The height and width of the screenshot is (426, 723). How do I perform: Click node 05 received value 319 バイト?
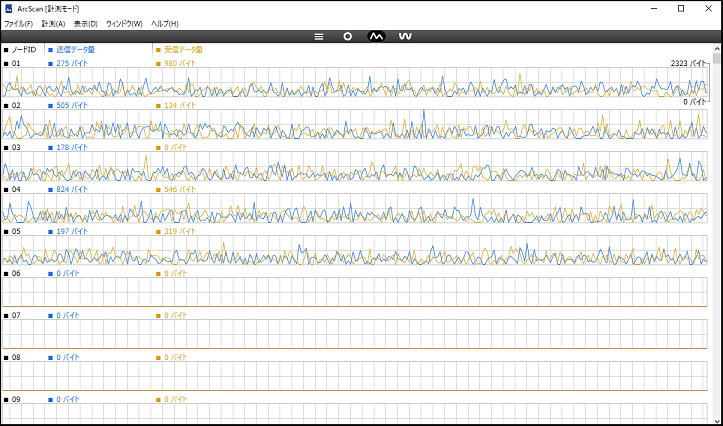180,231
